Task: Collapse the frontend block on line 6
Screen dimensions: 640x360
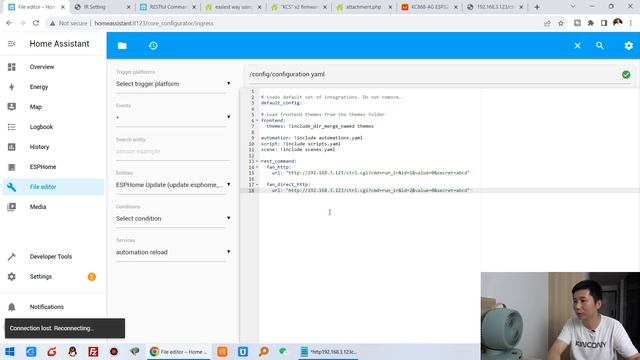Action: pyautogui.click(x=257, y=120)
